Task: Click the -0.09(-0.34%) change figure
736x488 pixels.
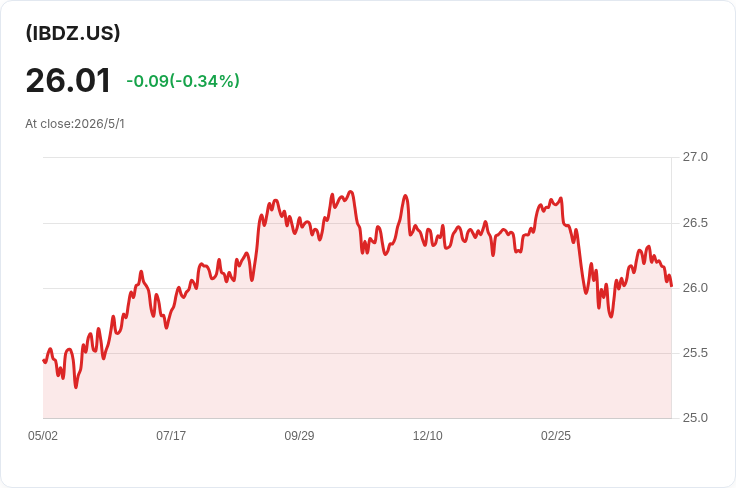Action: pos(183,81)
